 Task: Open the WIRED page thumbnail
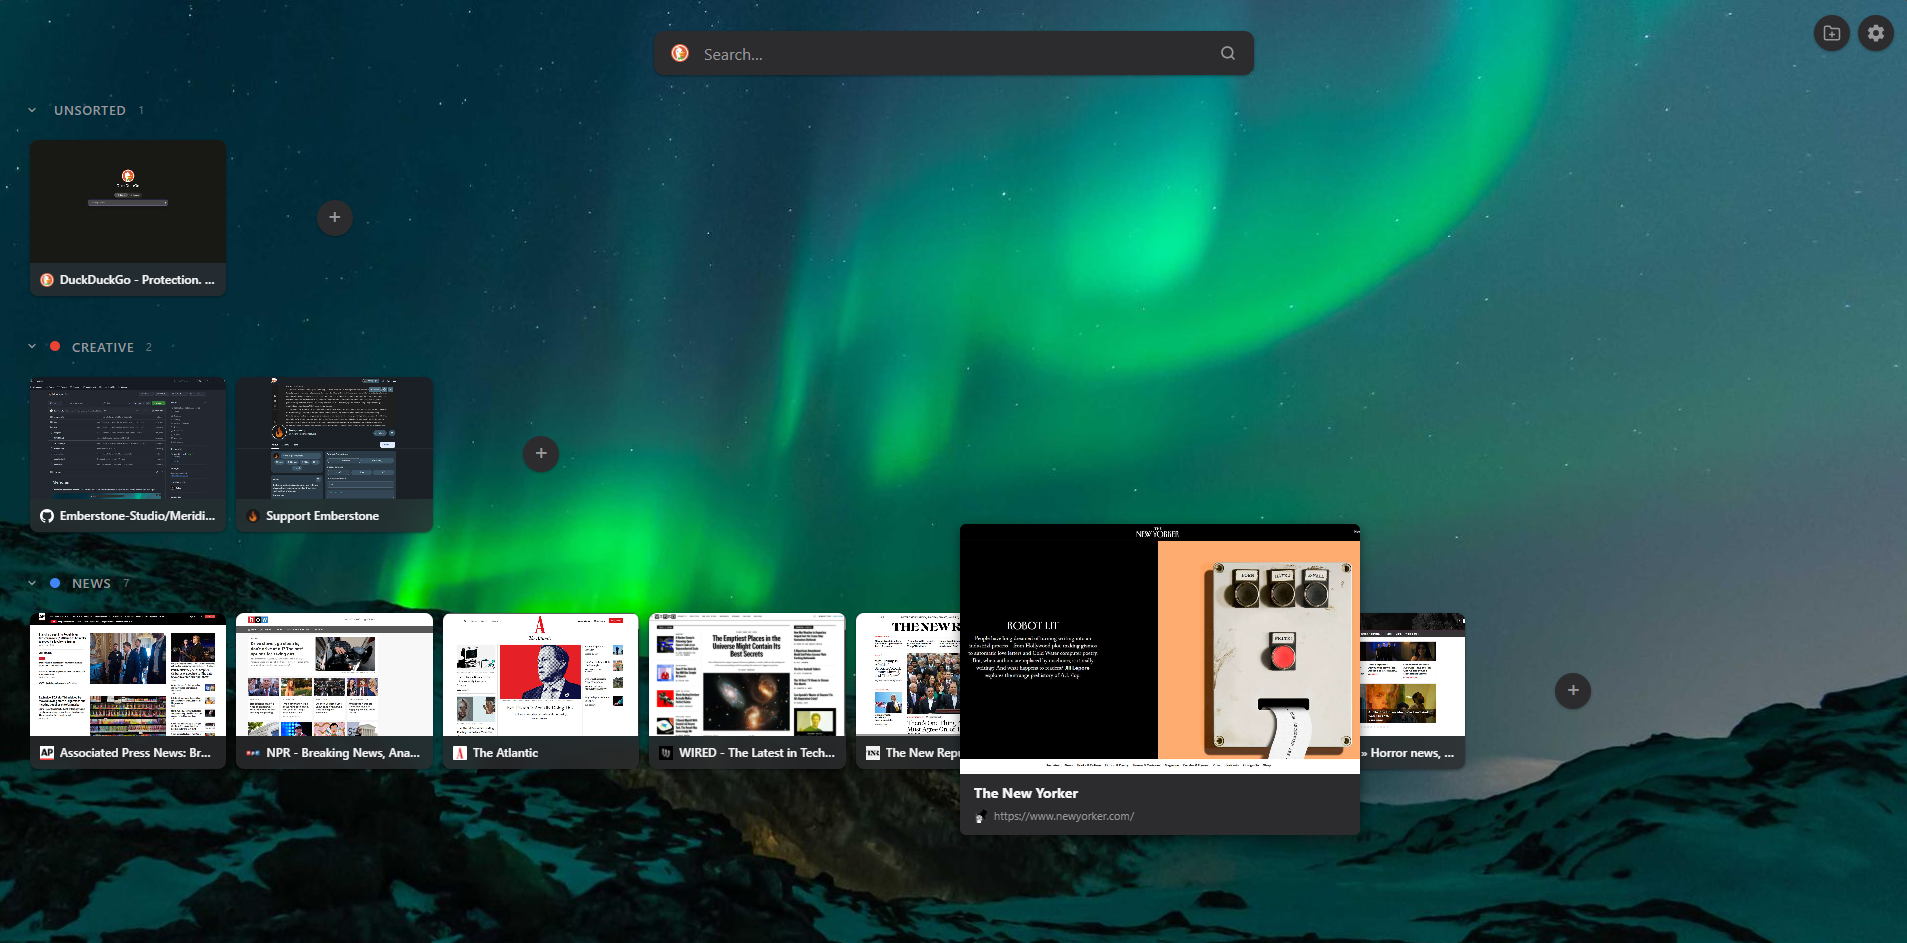click(747, 675)
